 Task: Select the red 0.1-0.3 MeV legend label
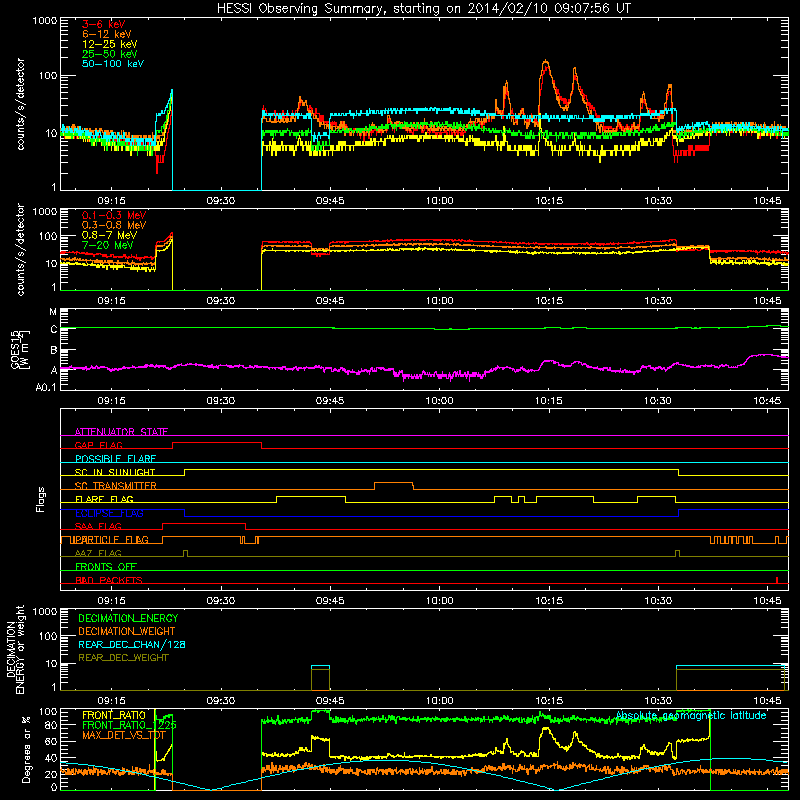[114, 215]
